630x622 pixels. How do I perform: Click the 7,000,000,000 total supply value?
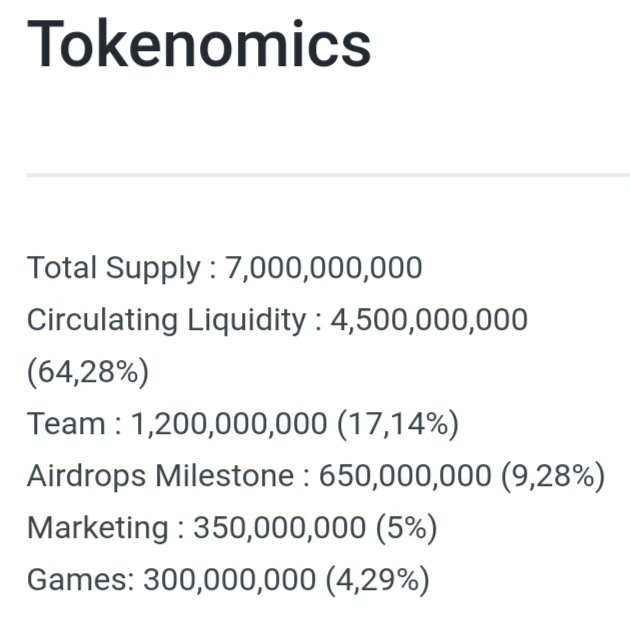(323, 268)
